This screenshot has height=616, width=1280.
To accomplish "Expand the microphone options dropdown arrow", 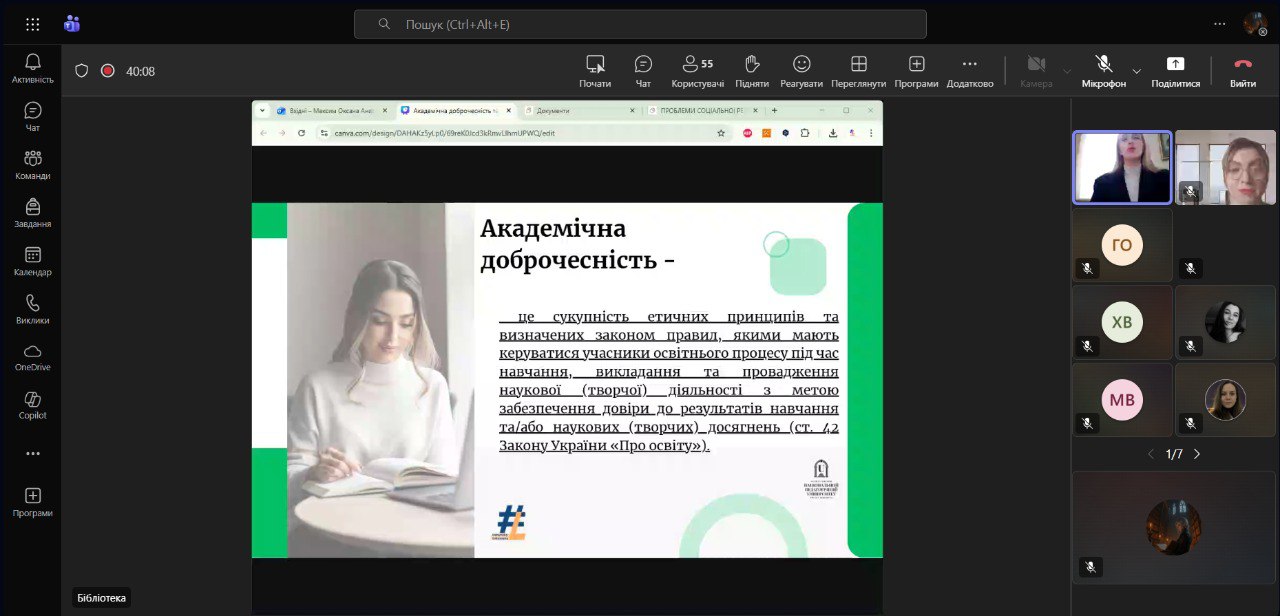I will point(1136,71).
